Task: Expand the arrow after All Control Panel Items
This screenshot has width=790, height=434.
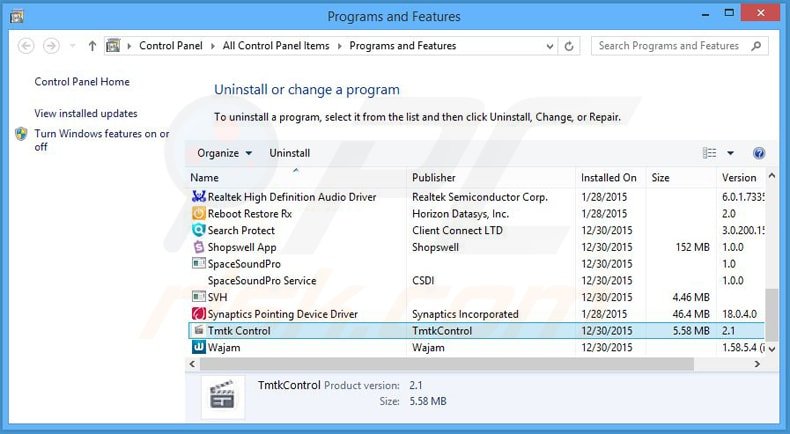Action: click(340, 46)
